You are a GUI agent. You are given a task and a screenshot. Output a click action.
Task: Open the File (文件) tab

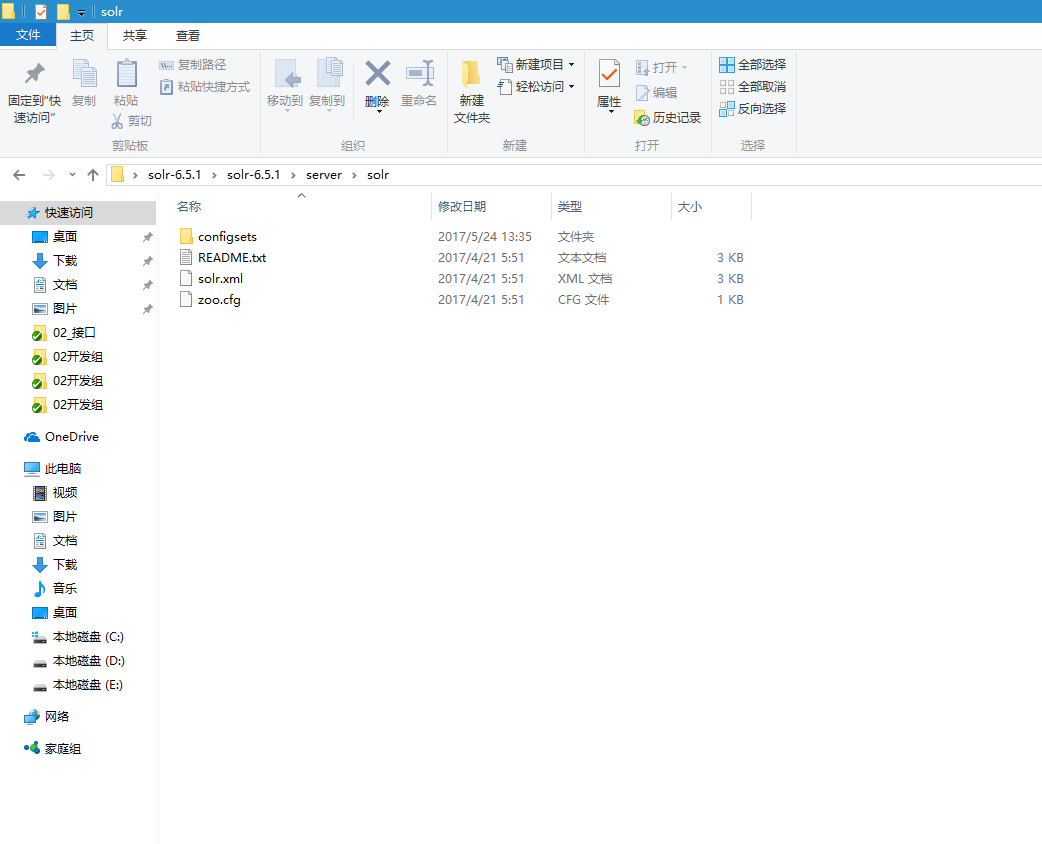[x=28, y=35]
